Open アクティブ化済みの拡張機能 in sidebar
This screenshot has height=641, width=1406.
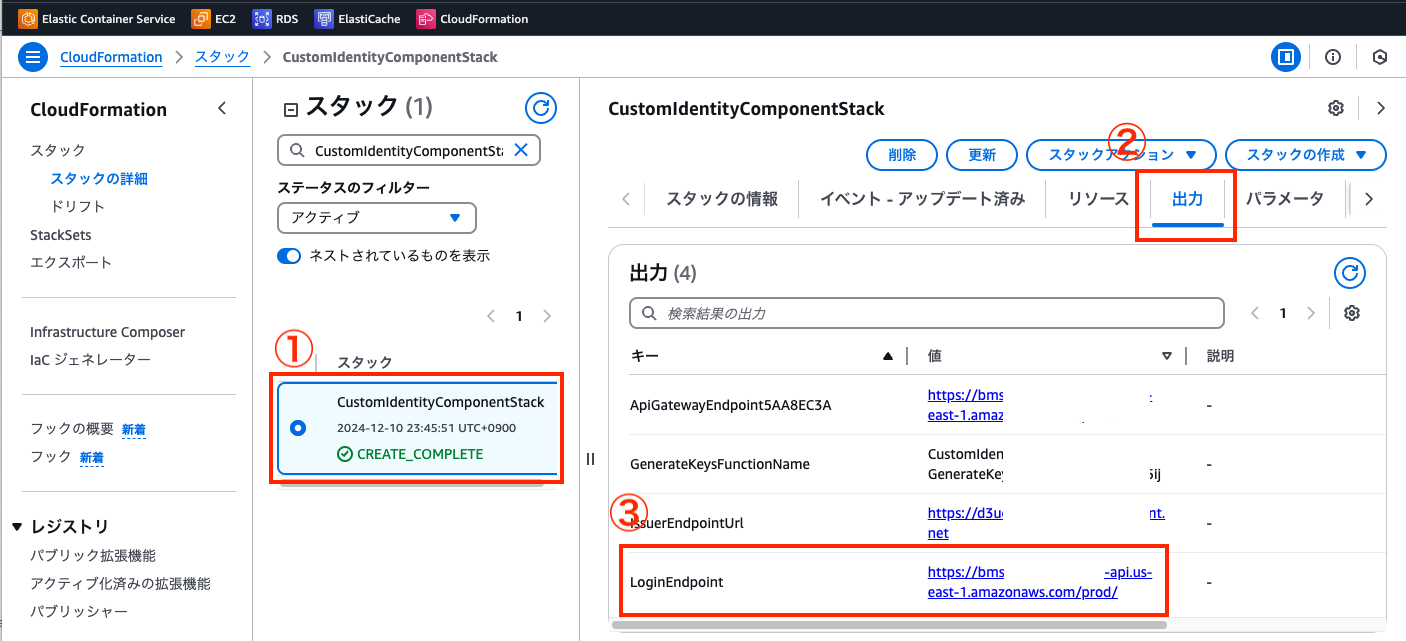click(x=120, y=583)
